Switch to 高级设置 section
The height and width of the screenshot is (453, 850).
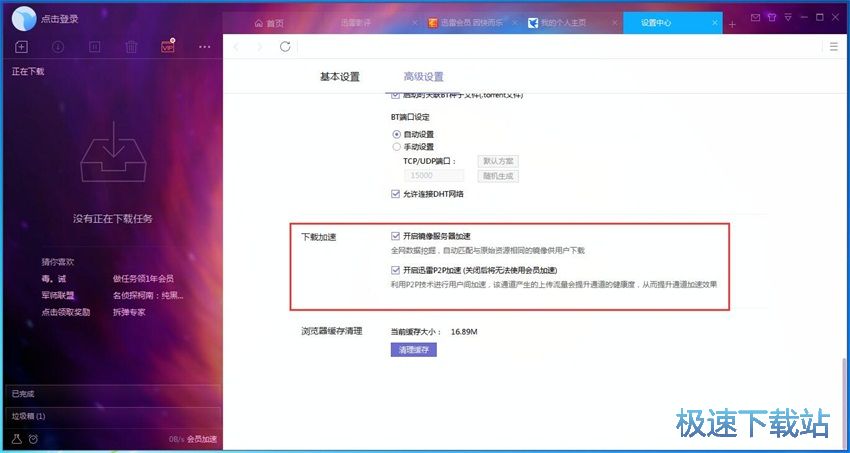423,77
